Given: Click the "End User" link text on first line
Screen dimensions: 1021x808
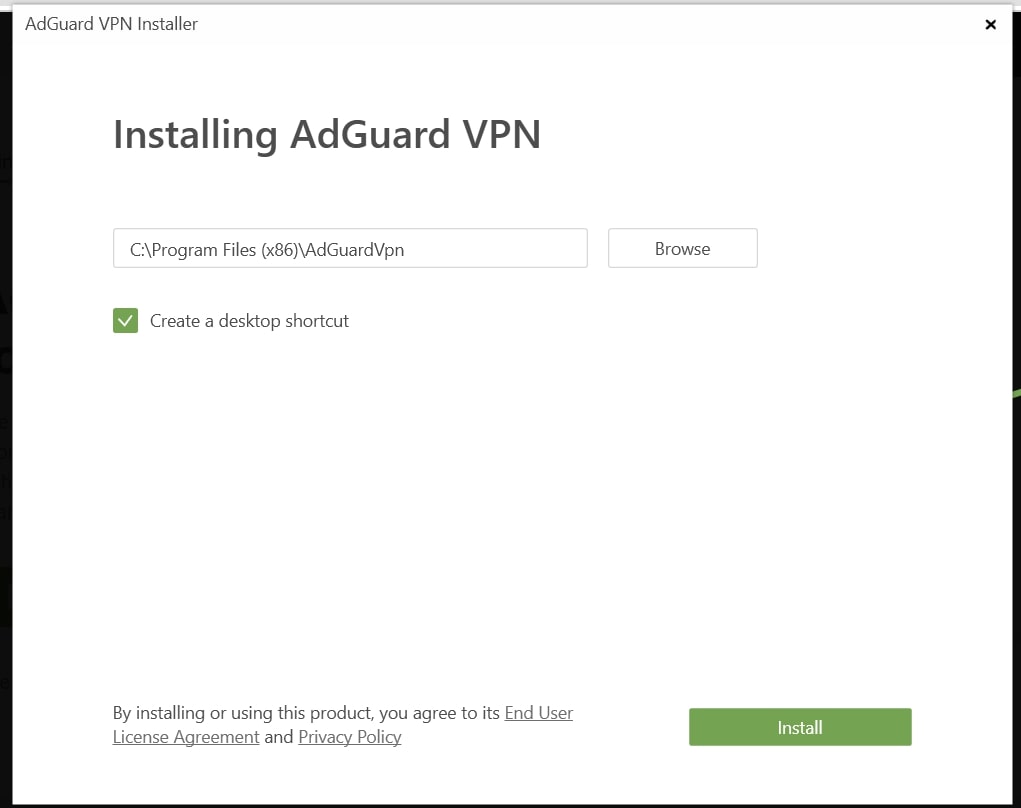Looking at the screenshot, I should [538, 713].
